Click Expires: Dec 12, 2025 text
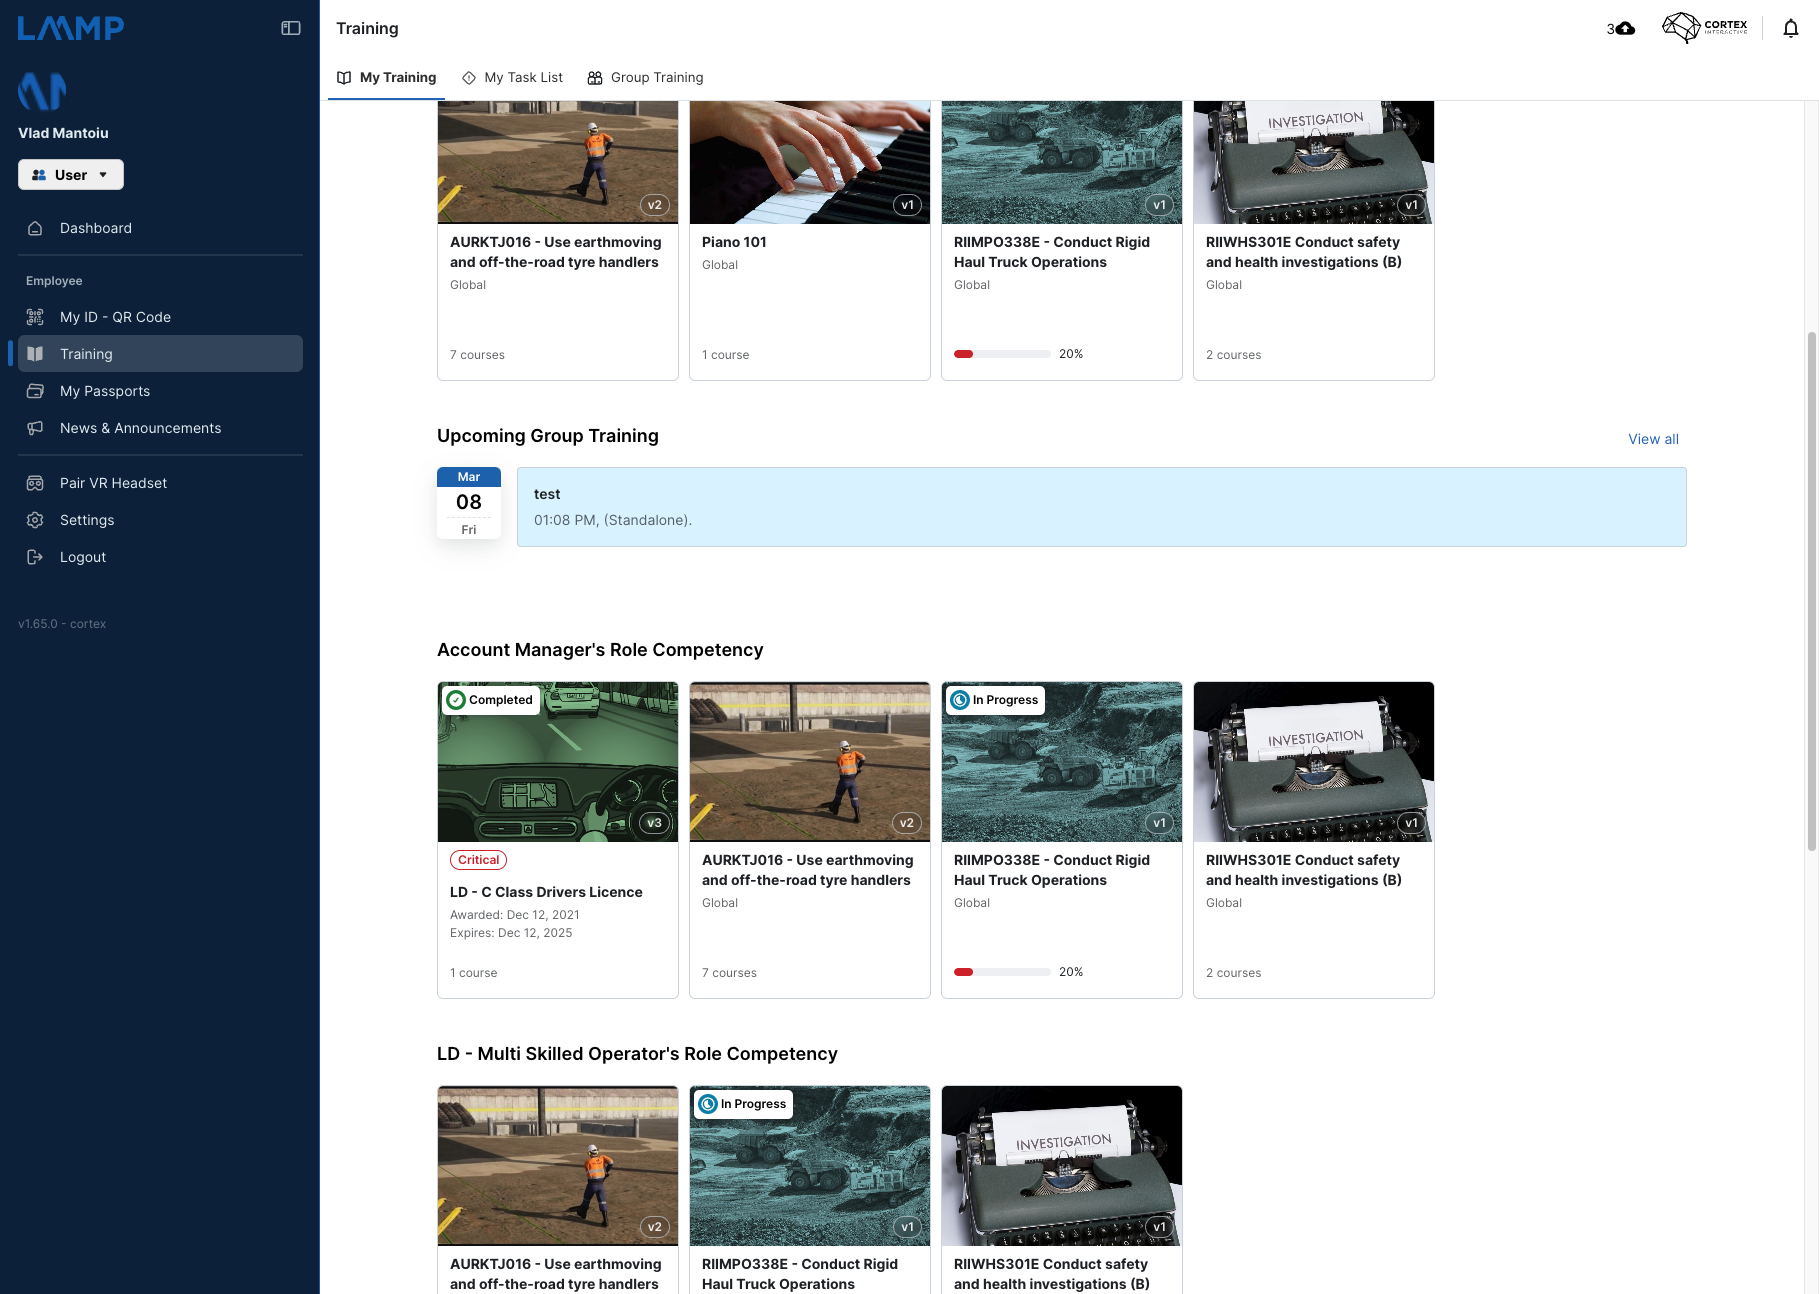 pyautogui.click(x=511, y=933)
